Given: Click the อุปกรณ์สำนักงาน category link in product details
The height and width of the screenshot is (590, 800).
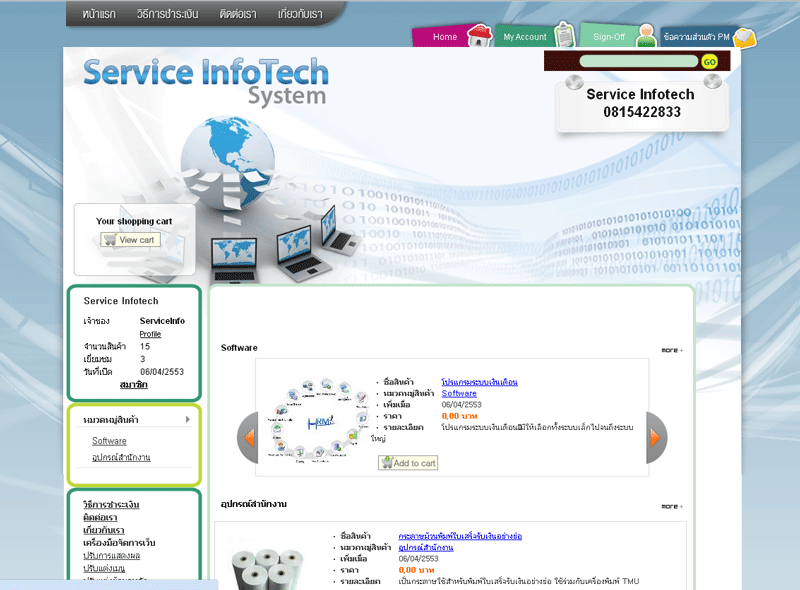Looking at the screenshot, I should 426,548.
